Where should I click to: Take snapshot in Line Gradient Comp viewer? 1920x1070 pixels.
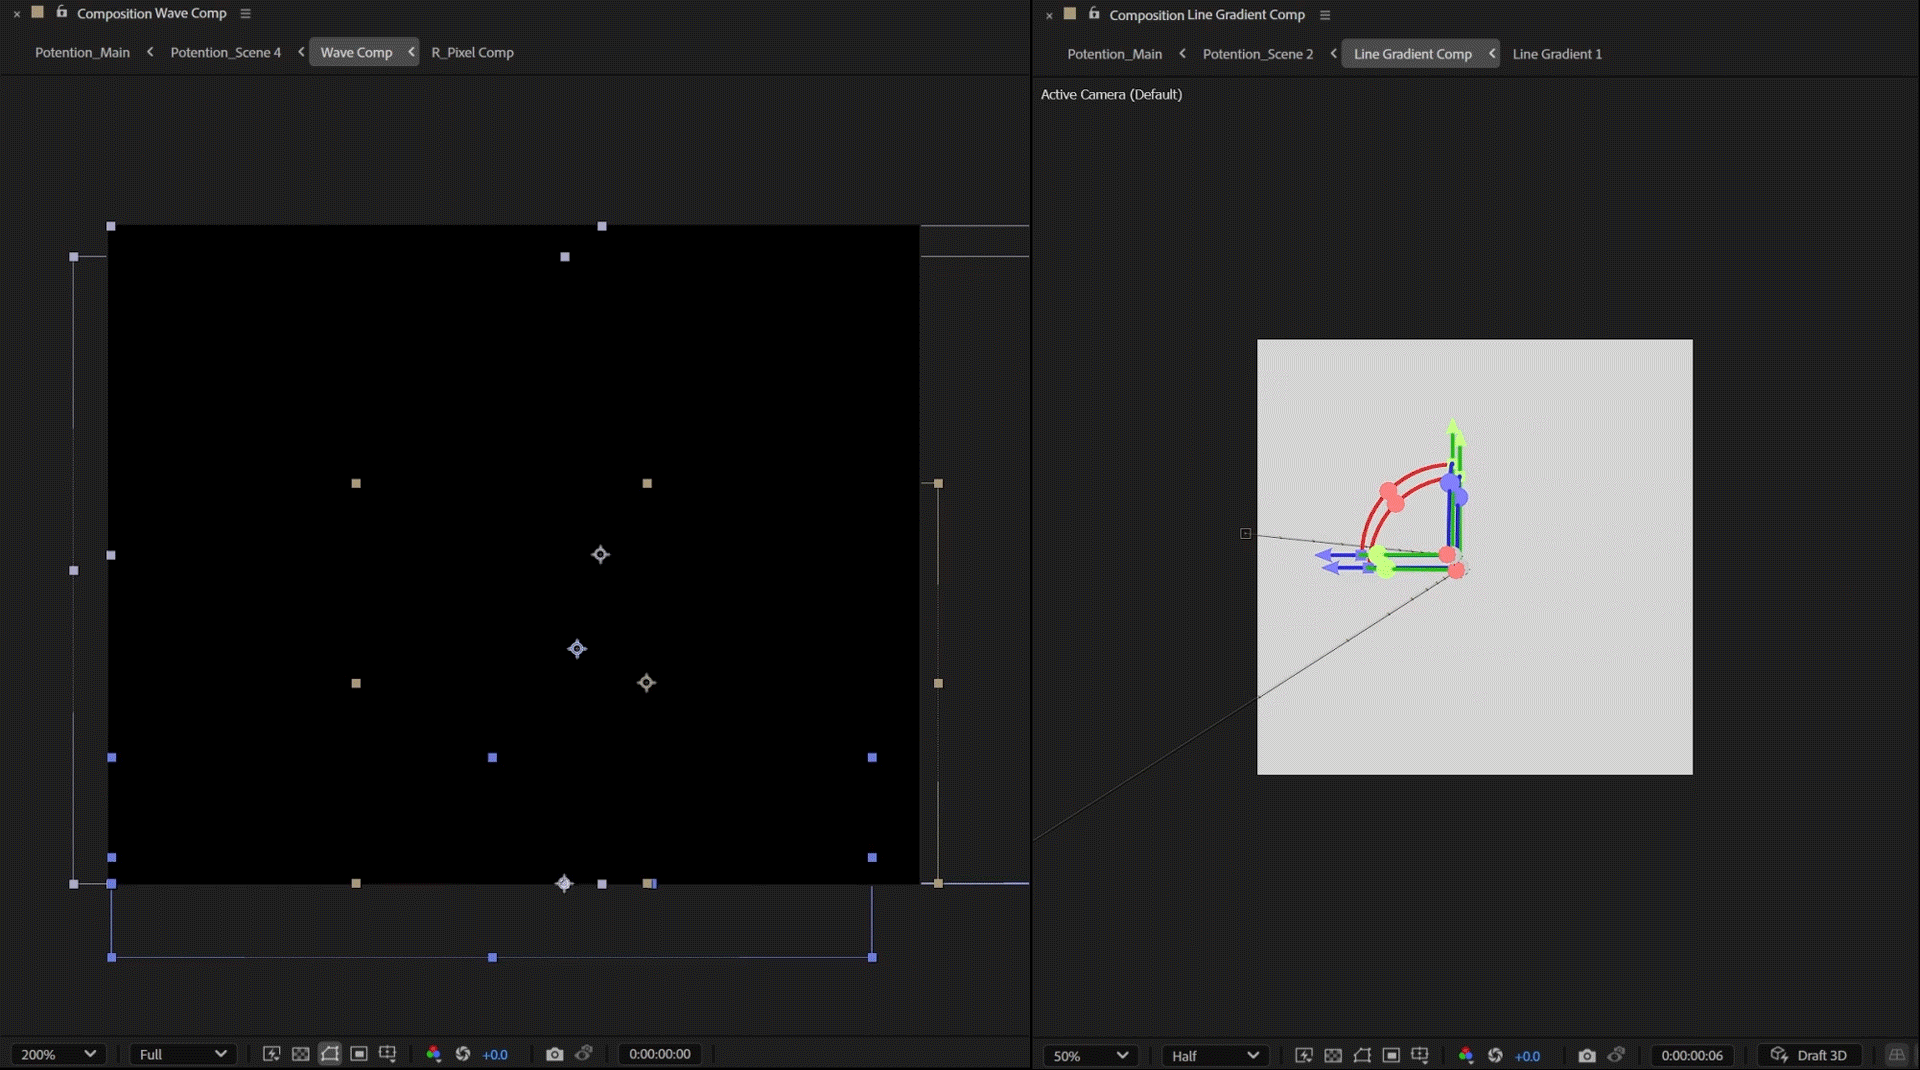(1587, 1056)
